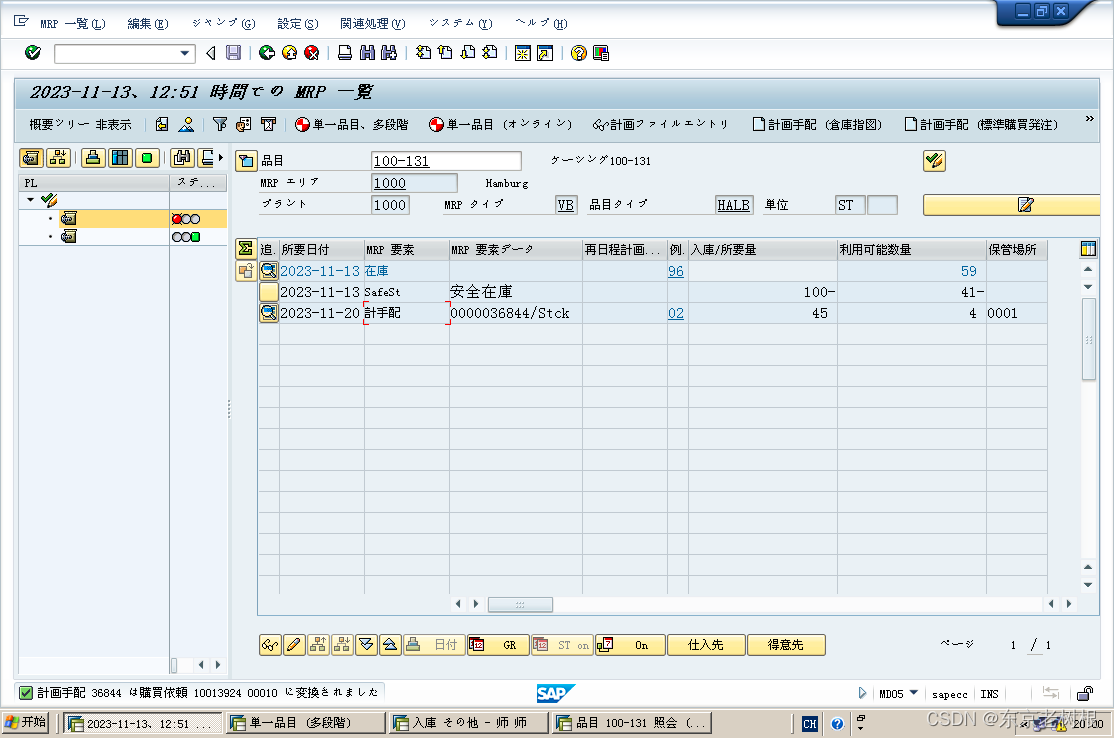Image resolution: width=1114 pixels, height=738 pixels.
Task: Click the green checkmark confirm icon near 品目
Action: (x=934, y=160)
